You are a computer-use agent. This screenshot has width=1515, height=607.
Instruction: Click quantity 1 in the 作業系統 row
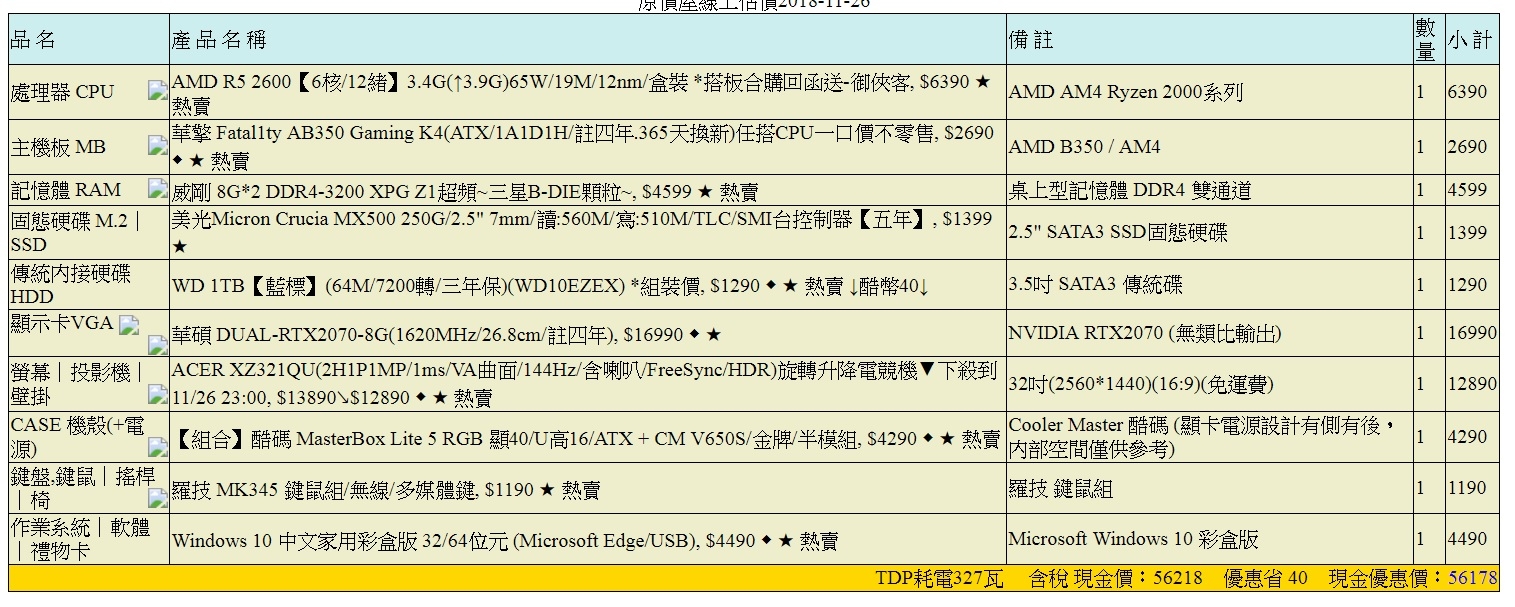point(1420,540)
